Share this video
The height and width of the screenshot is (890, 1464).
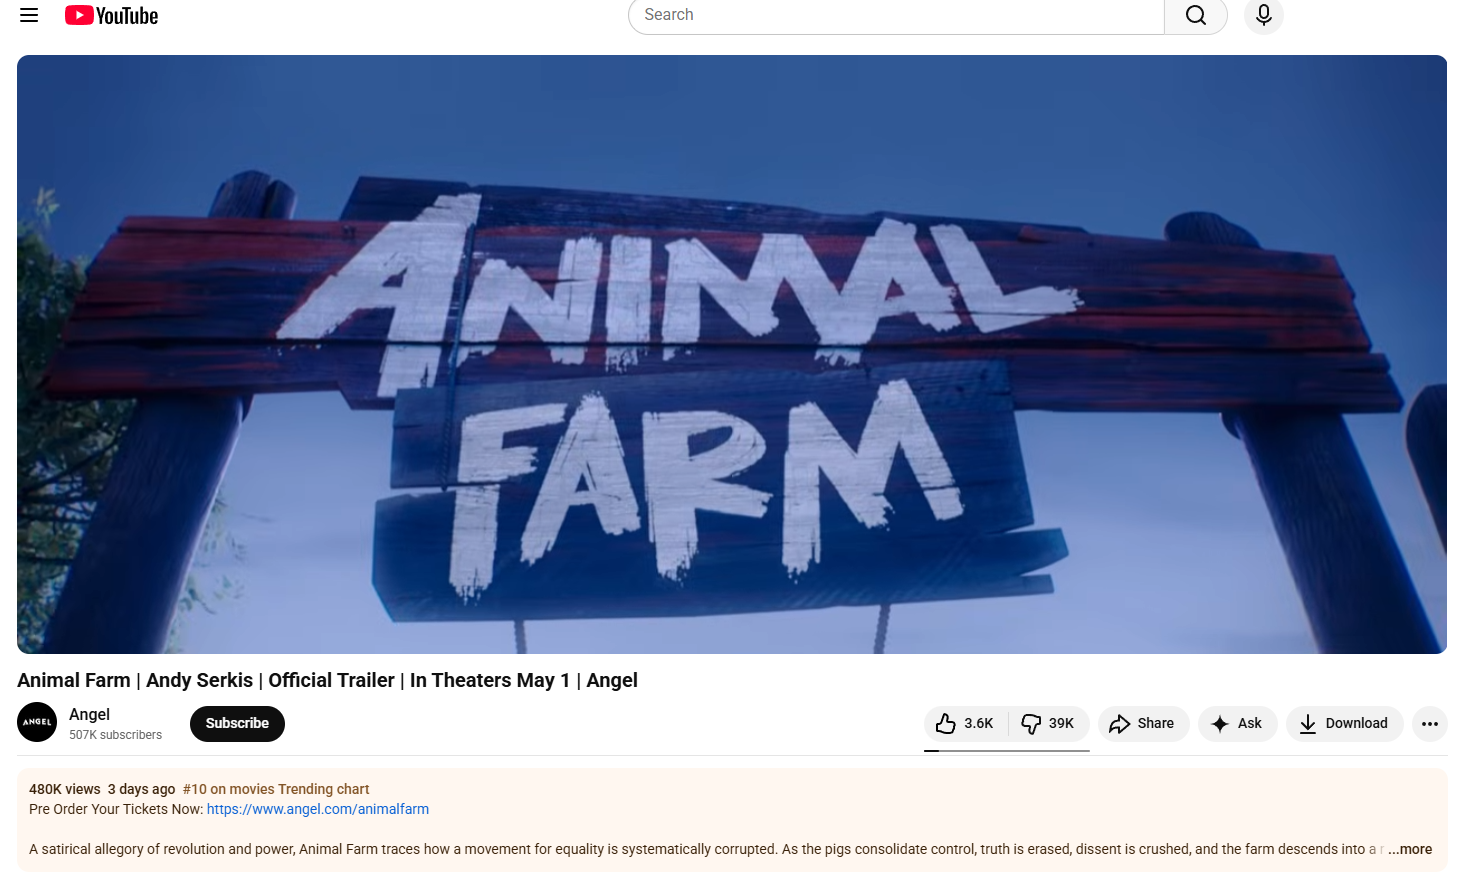point(1143,723)
